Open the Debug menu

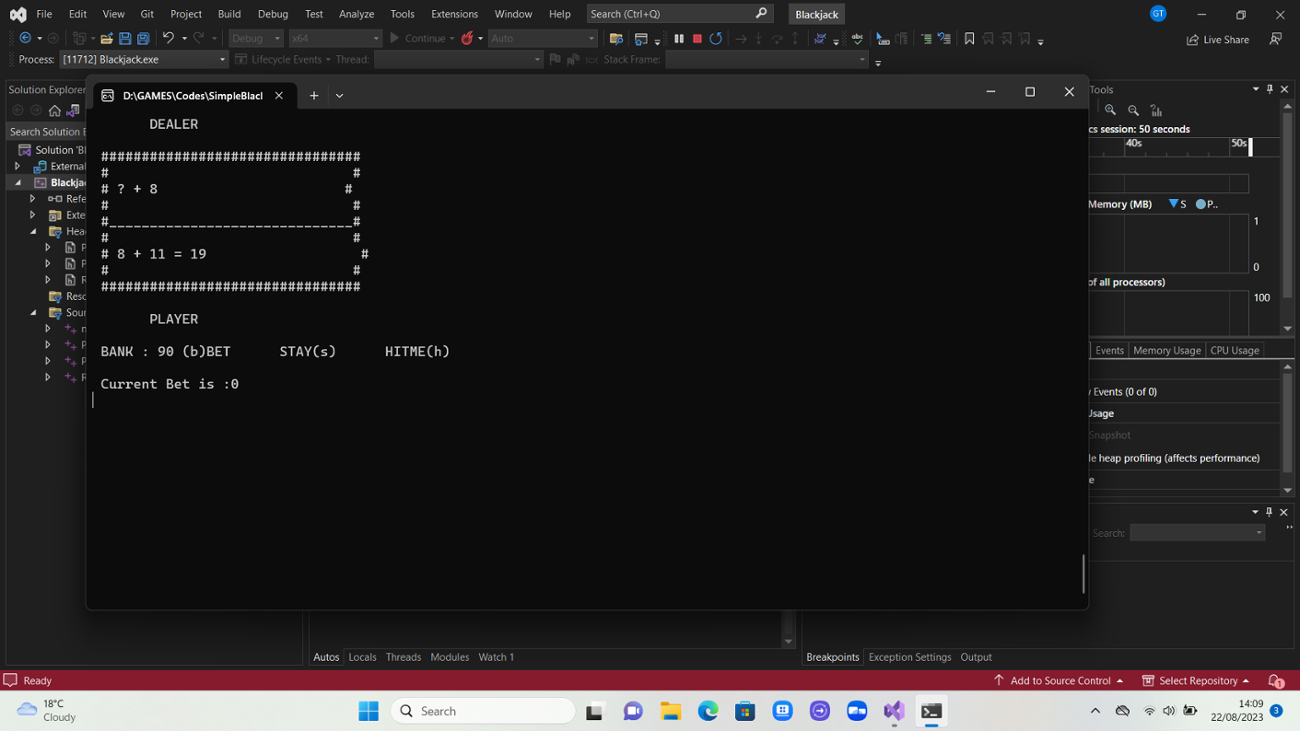pyautogui.click(x=272, y=14)
